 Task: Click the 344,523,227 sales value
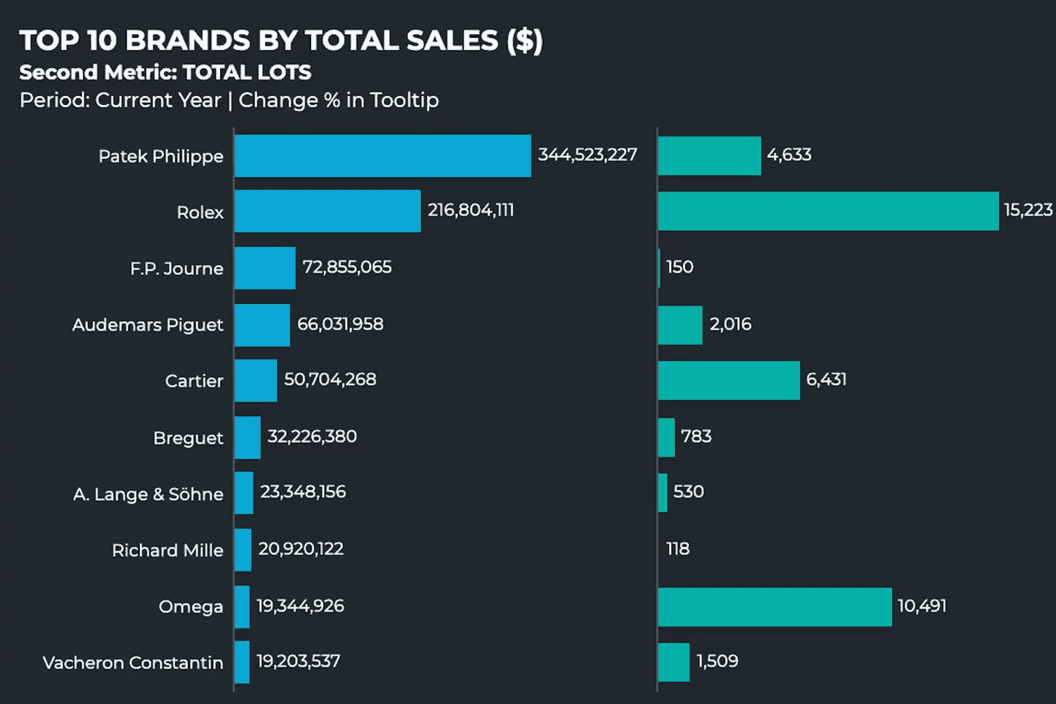588,155
